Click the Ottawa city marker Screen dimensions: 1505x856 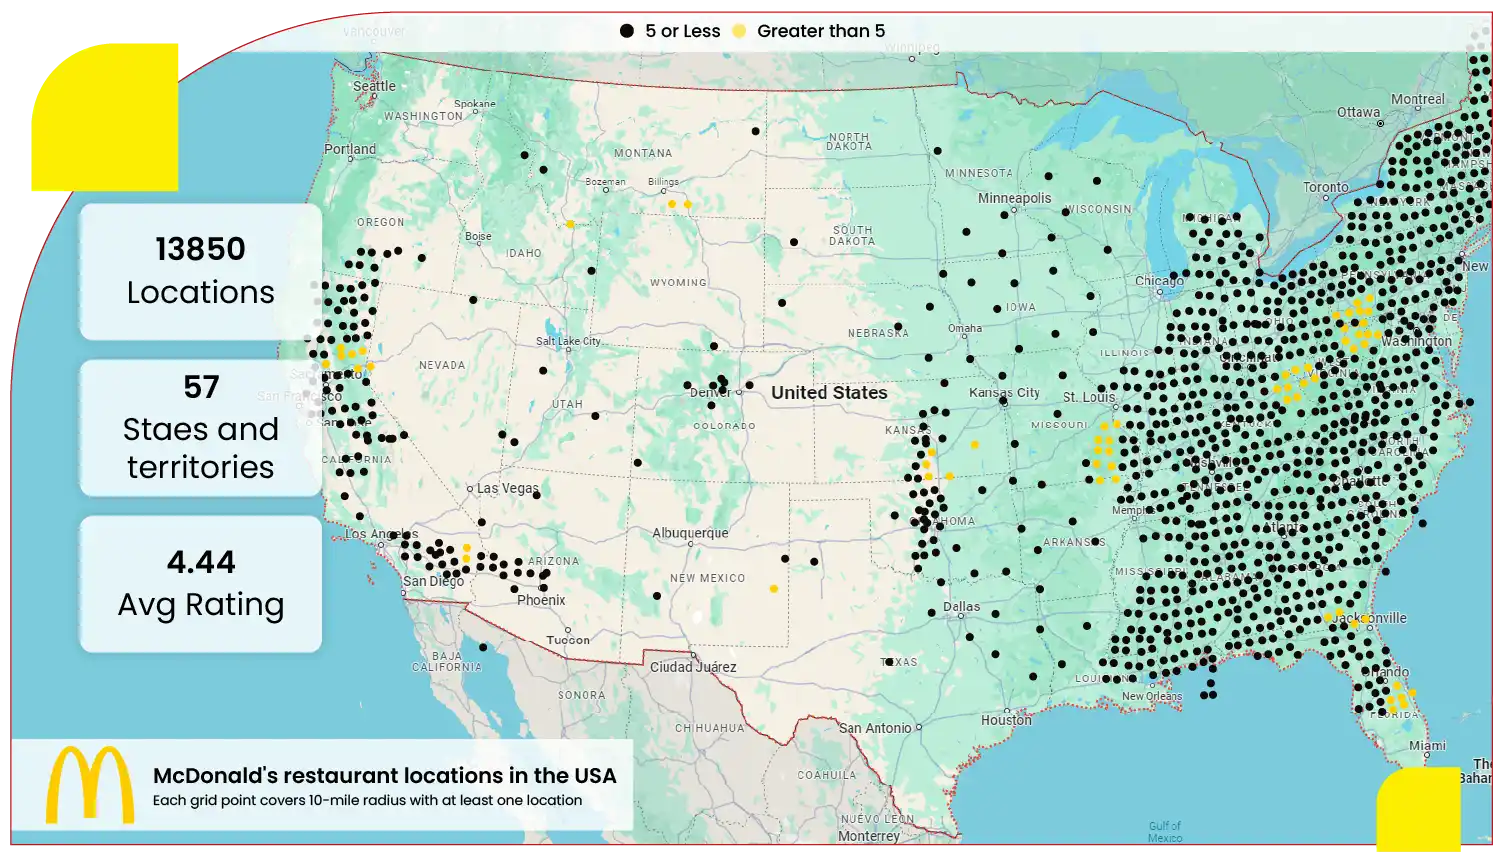pyautogui.click(x=1381, y=123)
